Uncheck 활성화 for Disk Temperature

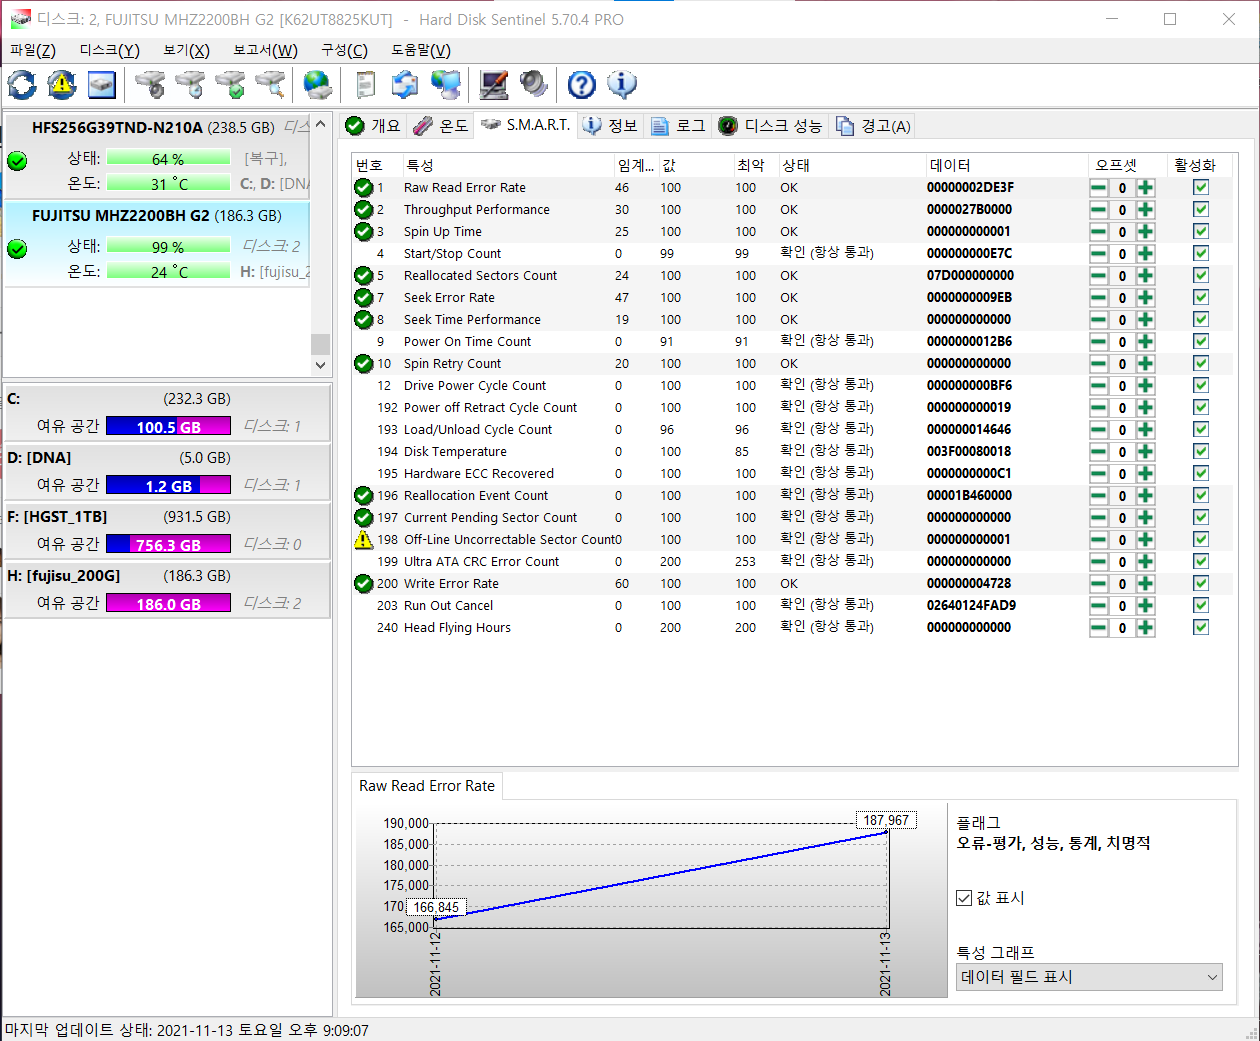(1201, 452)
